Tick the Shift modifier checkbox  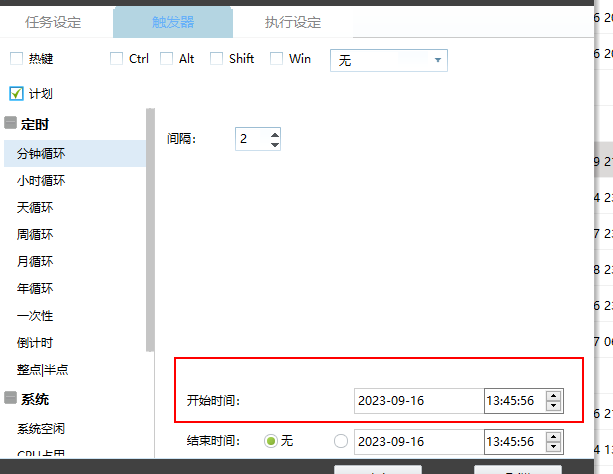tap(216, 59)
